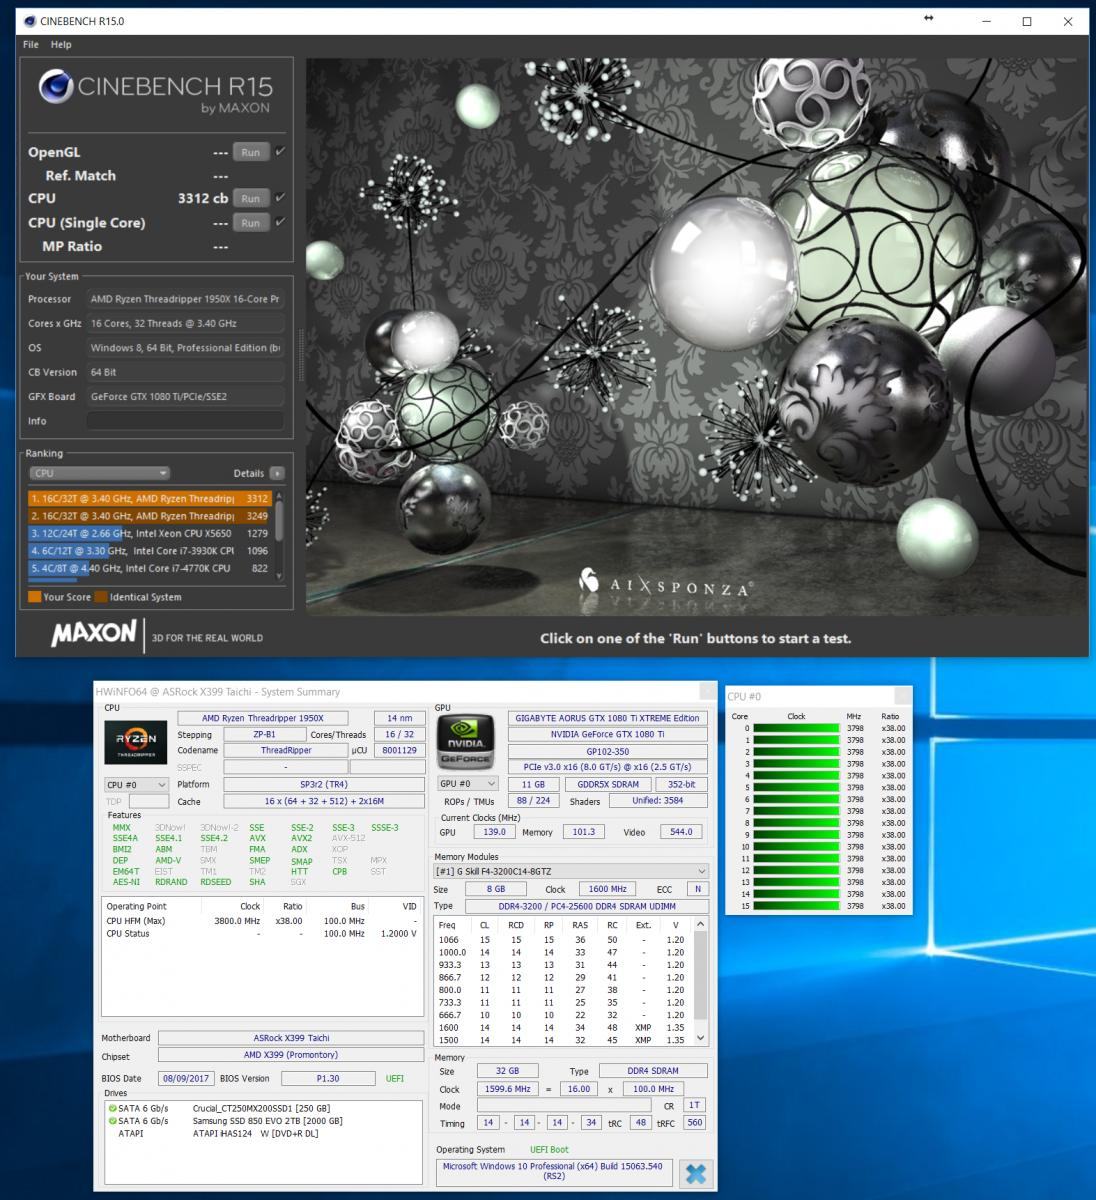Toggle the CPU test checkbox

[280, 198]
